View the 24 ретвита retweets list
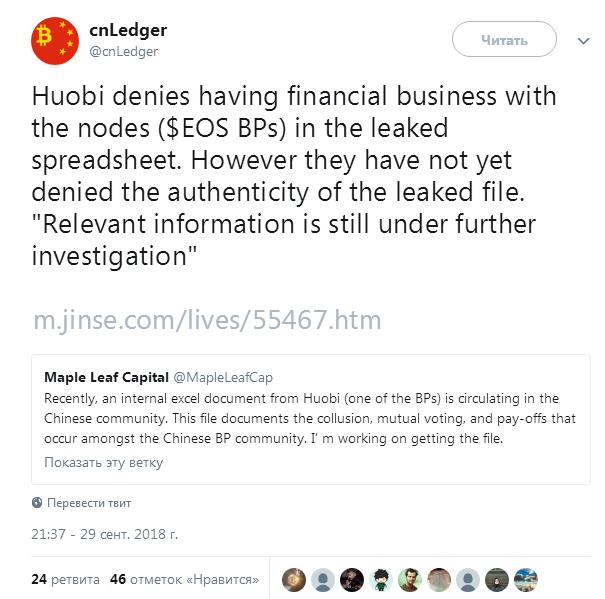605x599 pixels. [x=65, y=579]
